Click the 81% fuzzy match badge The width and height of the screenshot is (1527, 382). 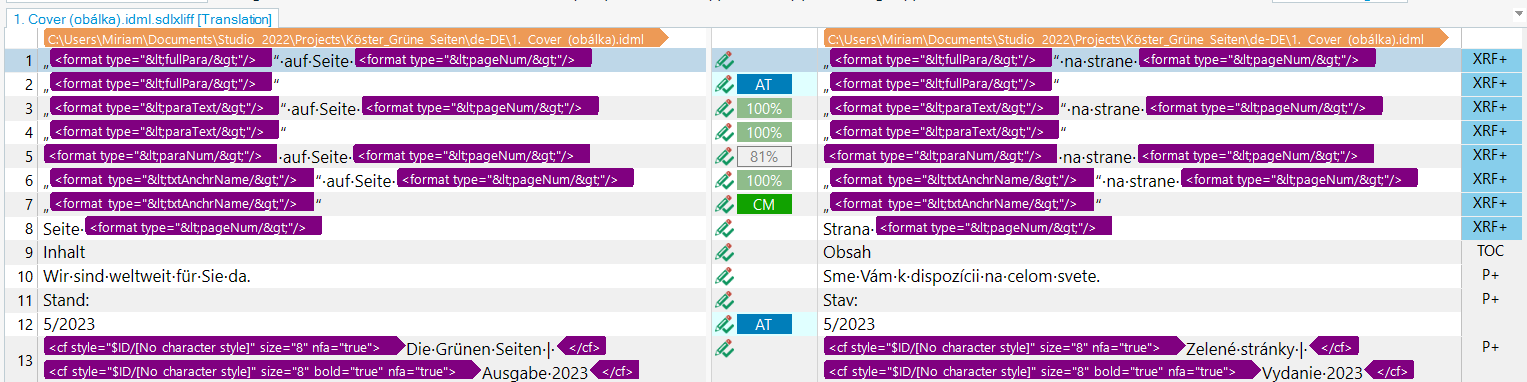[764, 156]
